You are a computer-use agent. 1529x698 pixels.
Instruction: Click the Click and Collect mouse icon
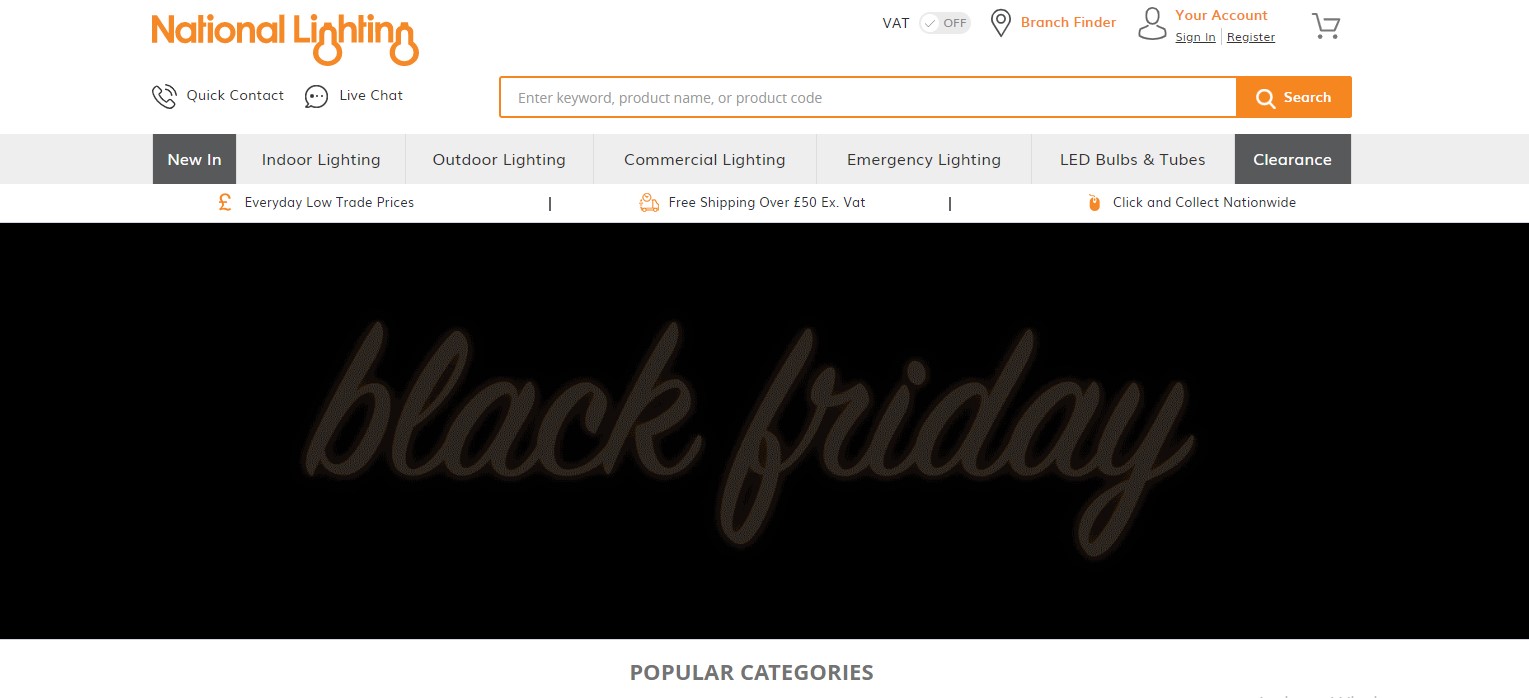tap(1094, 203)
